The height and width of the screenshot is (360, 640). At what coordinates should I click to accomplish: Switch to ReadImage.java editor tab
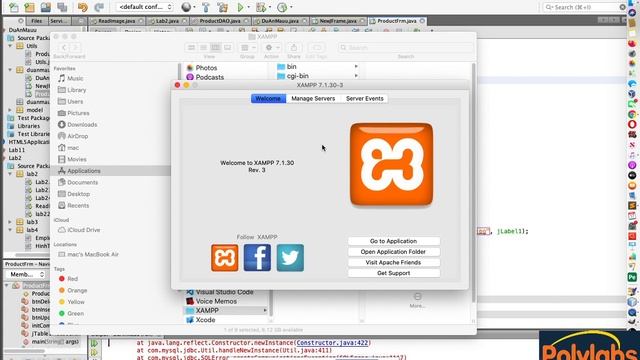[x=117, y=21]
